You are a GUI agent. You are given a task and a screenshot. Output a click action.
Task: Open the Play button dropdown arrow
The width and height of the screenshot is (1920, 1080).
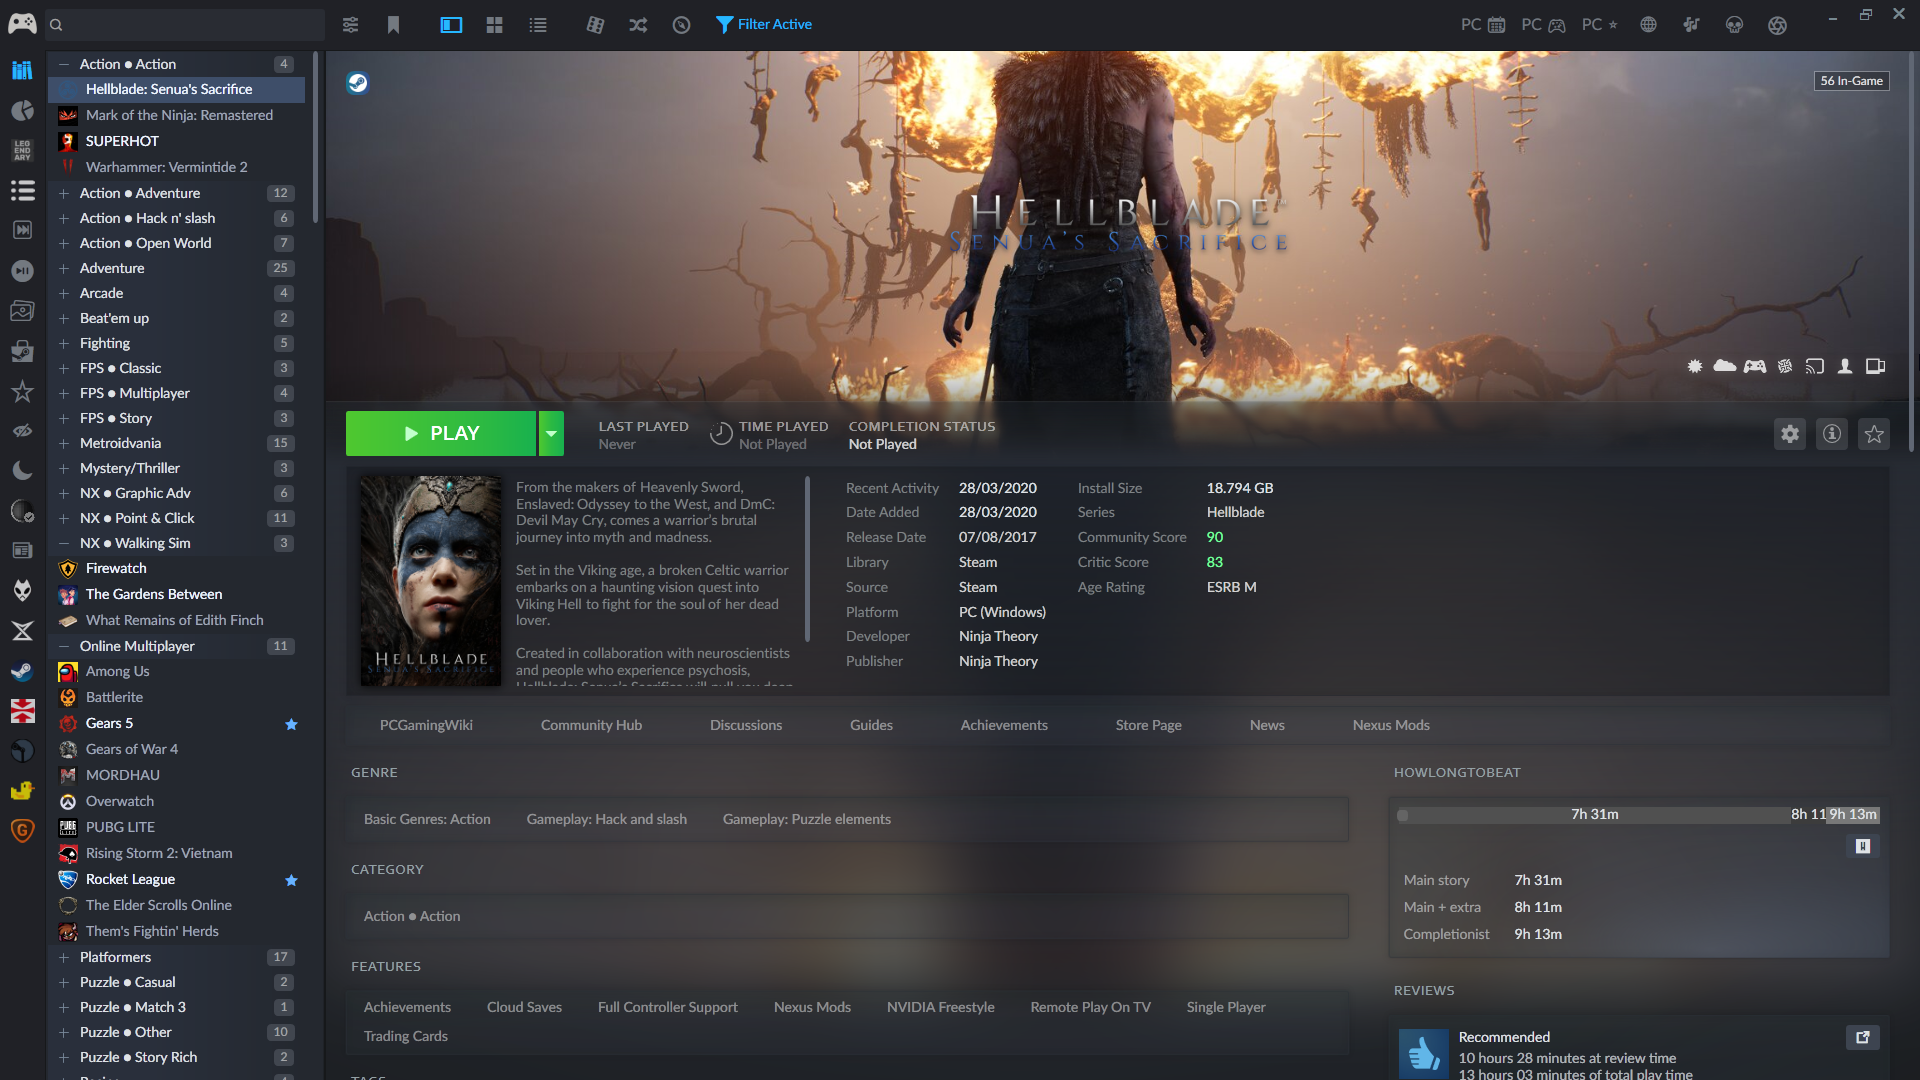click(x=551, y=434)
